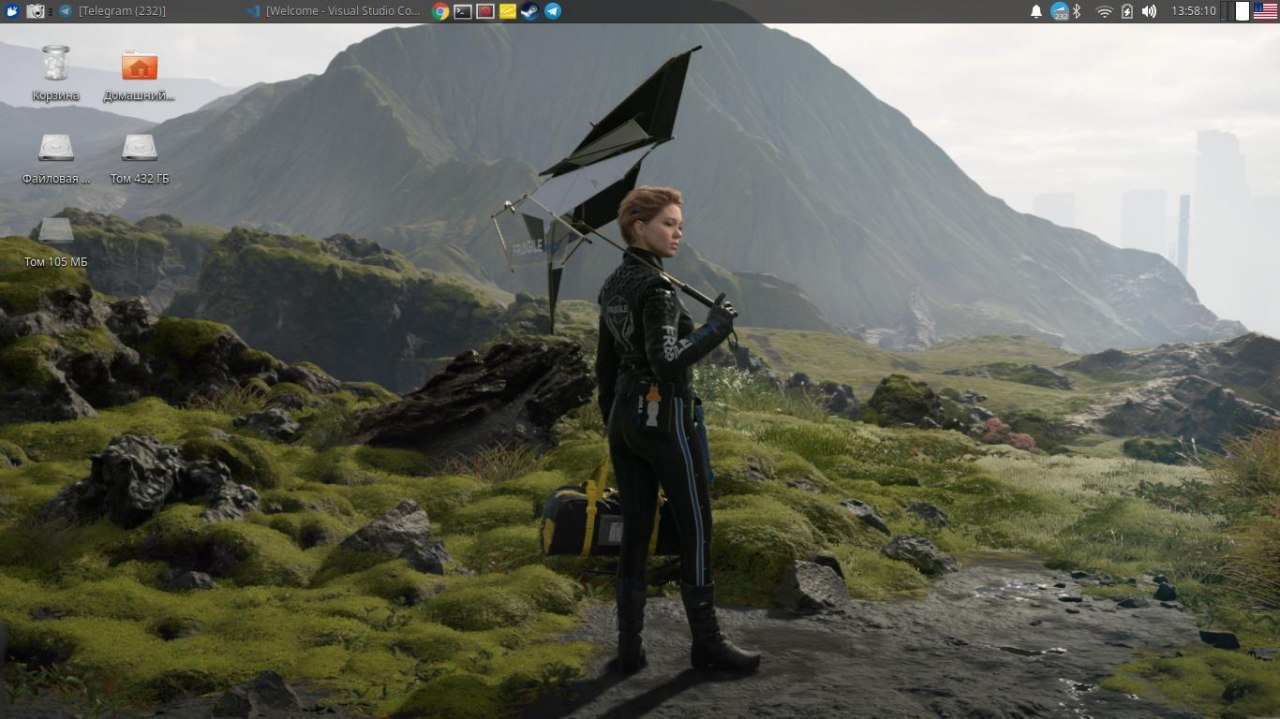Click the US flag keyboard layout indicator
The height and width of the screenshot is (719, 1280).
[x=1265, y=11]
